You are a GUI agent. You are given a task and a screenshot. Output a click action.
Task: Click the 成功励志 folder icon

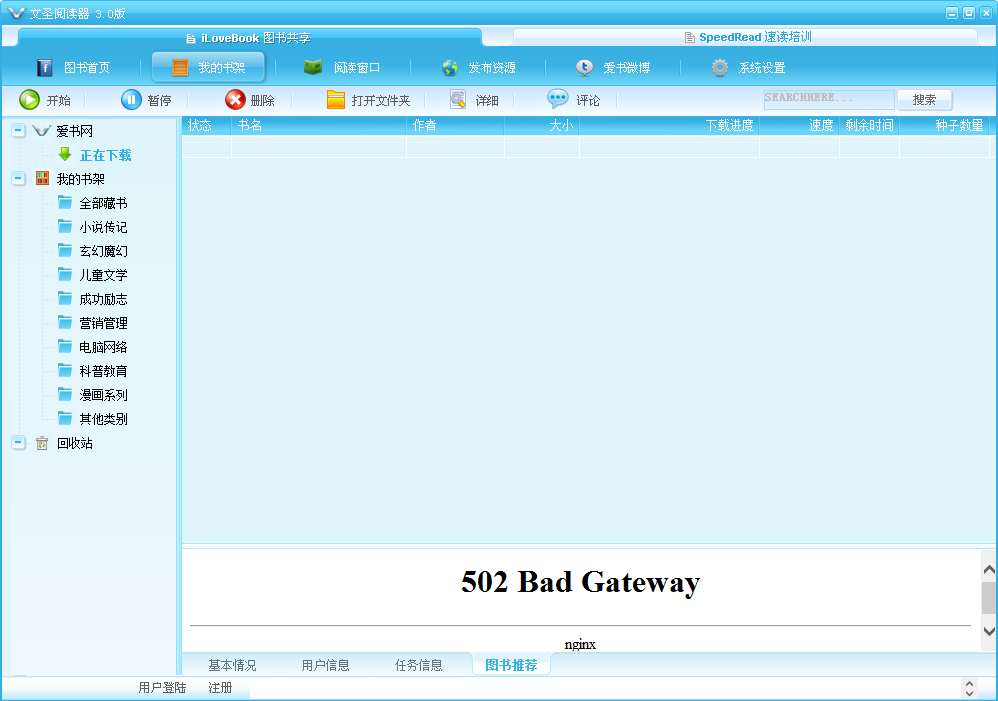(65, 299)
